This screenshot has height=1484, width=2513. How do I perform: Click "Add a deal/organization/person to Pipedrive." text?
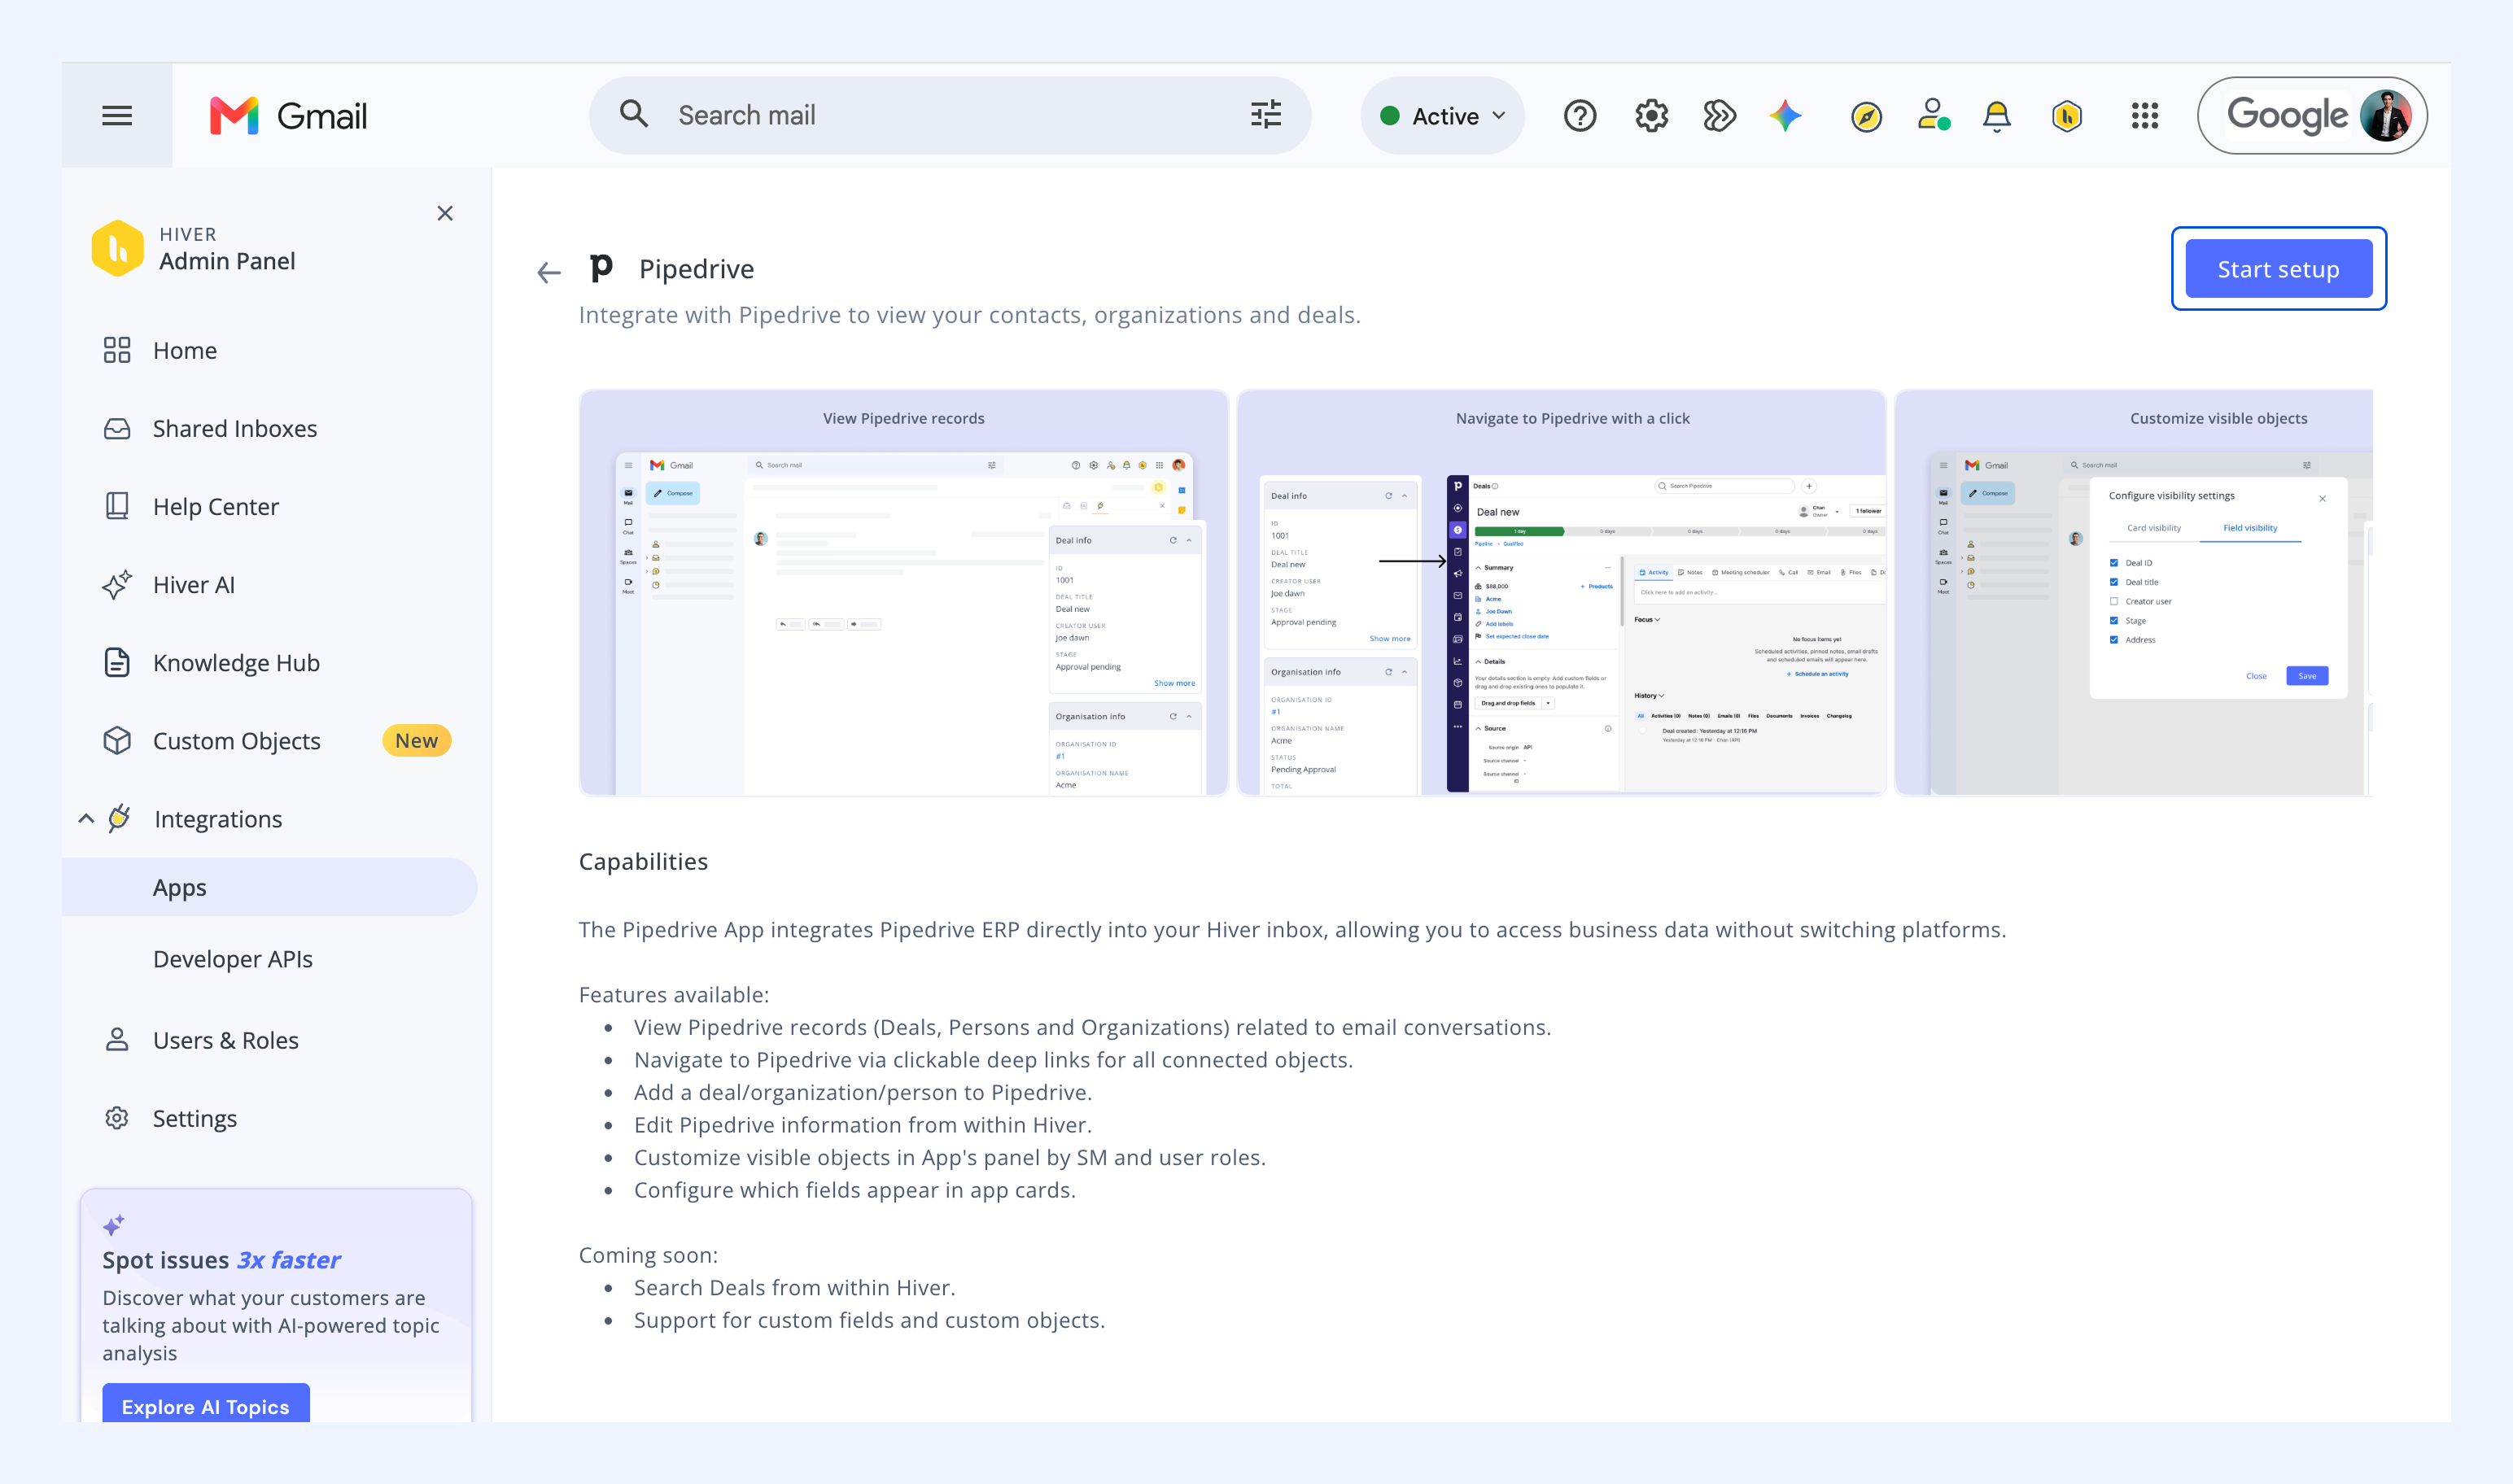pos(863,1092)
